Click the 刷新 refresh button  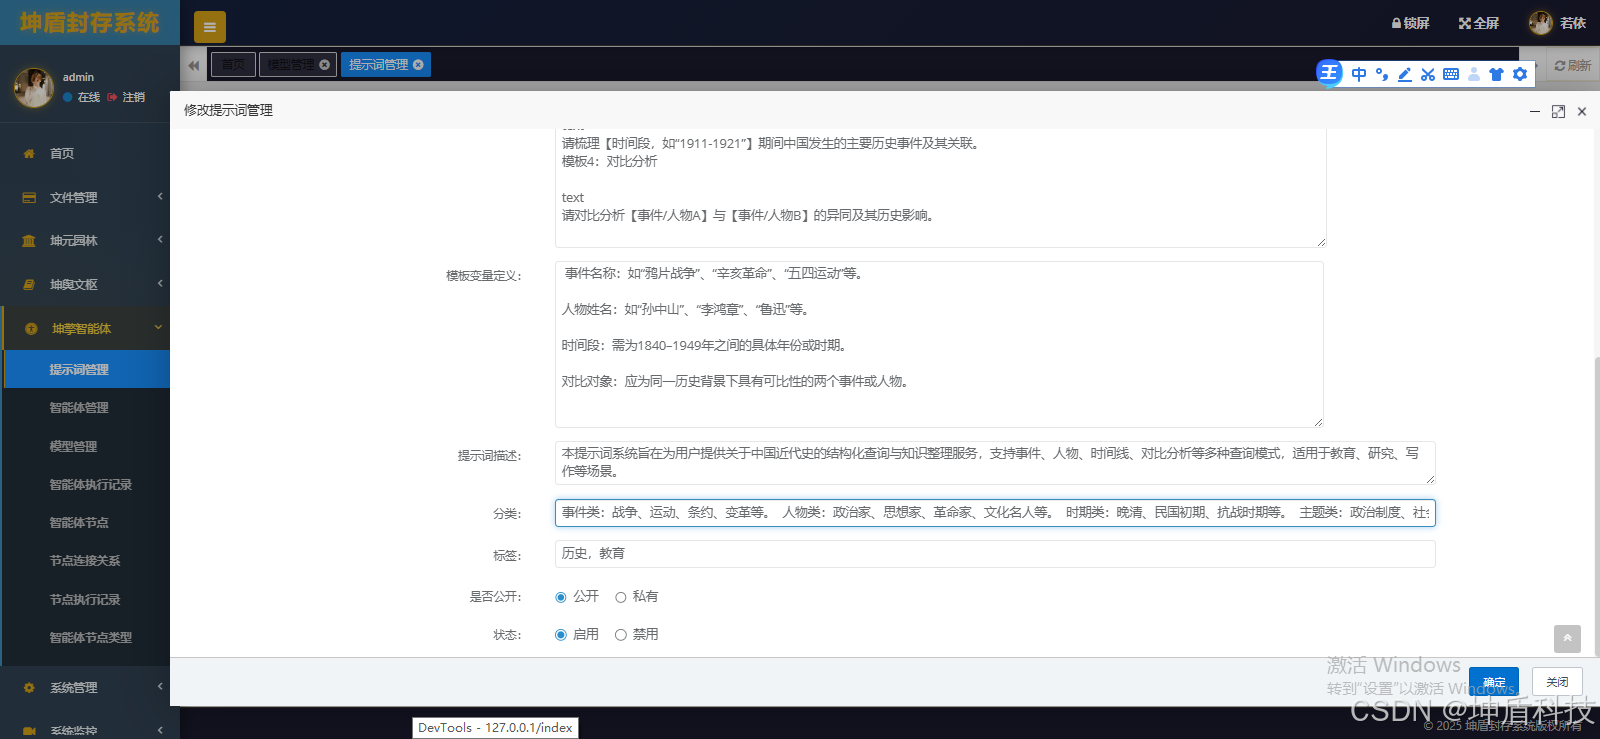click(x=1572, y=65)
